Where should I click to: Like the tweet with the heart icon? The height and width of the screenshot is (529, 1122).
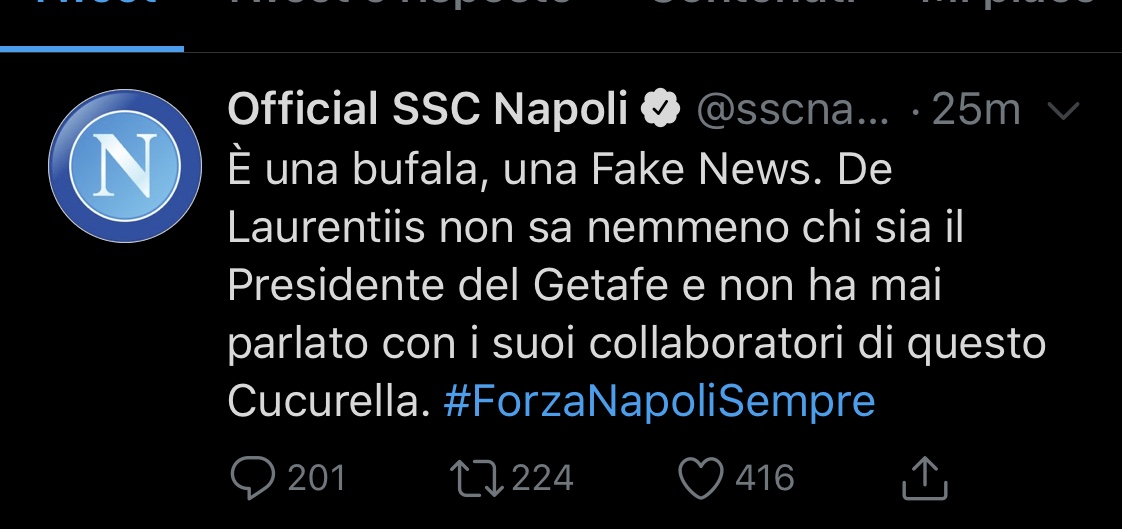coord(701,477)
